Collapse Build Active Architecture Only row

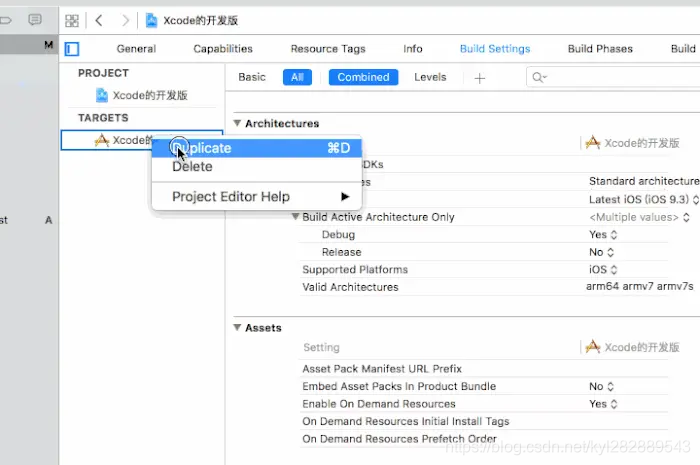pyautogui.click(x=295, y=216)
